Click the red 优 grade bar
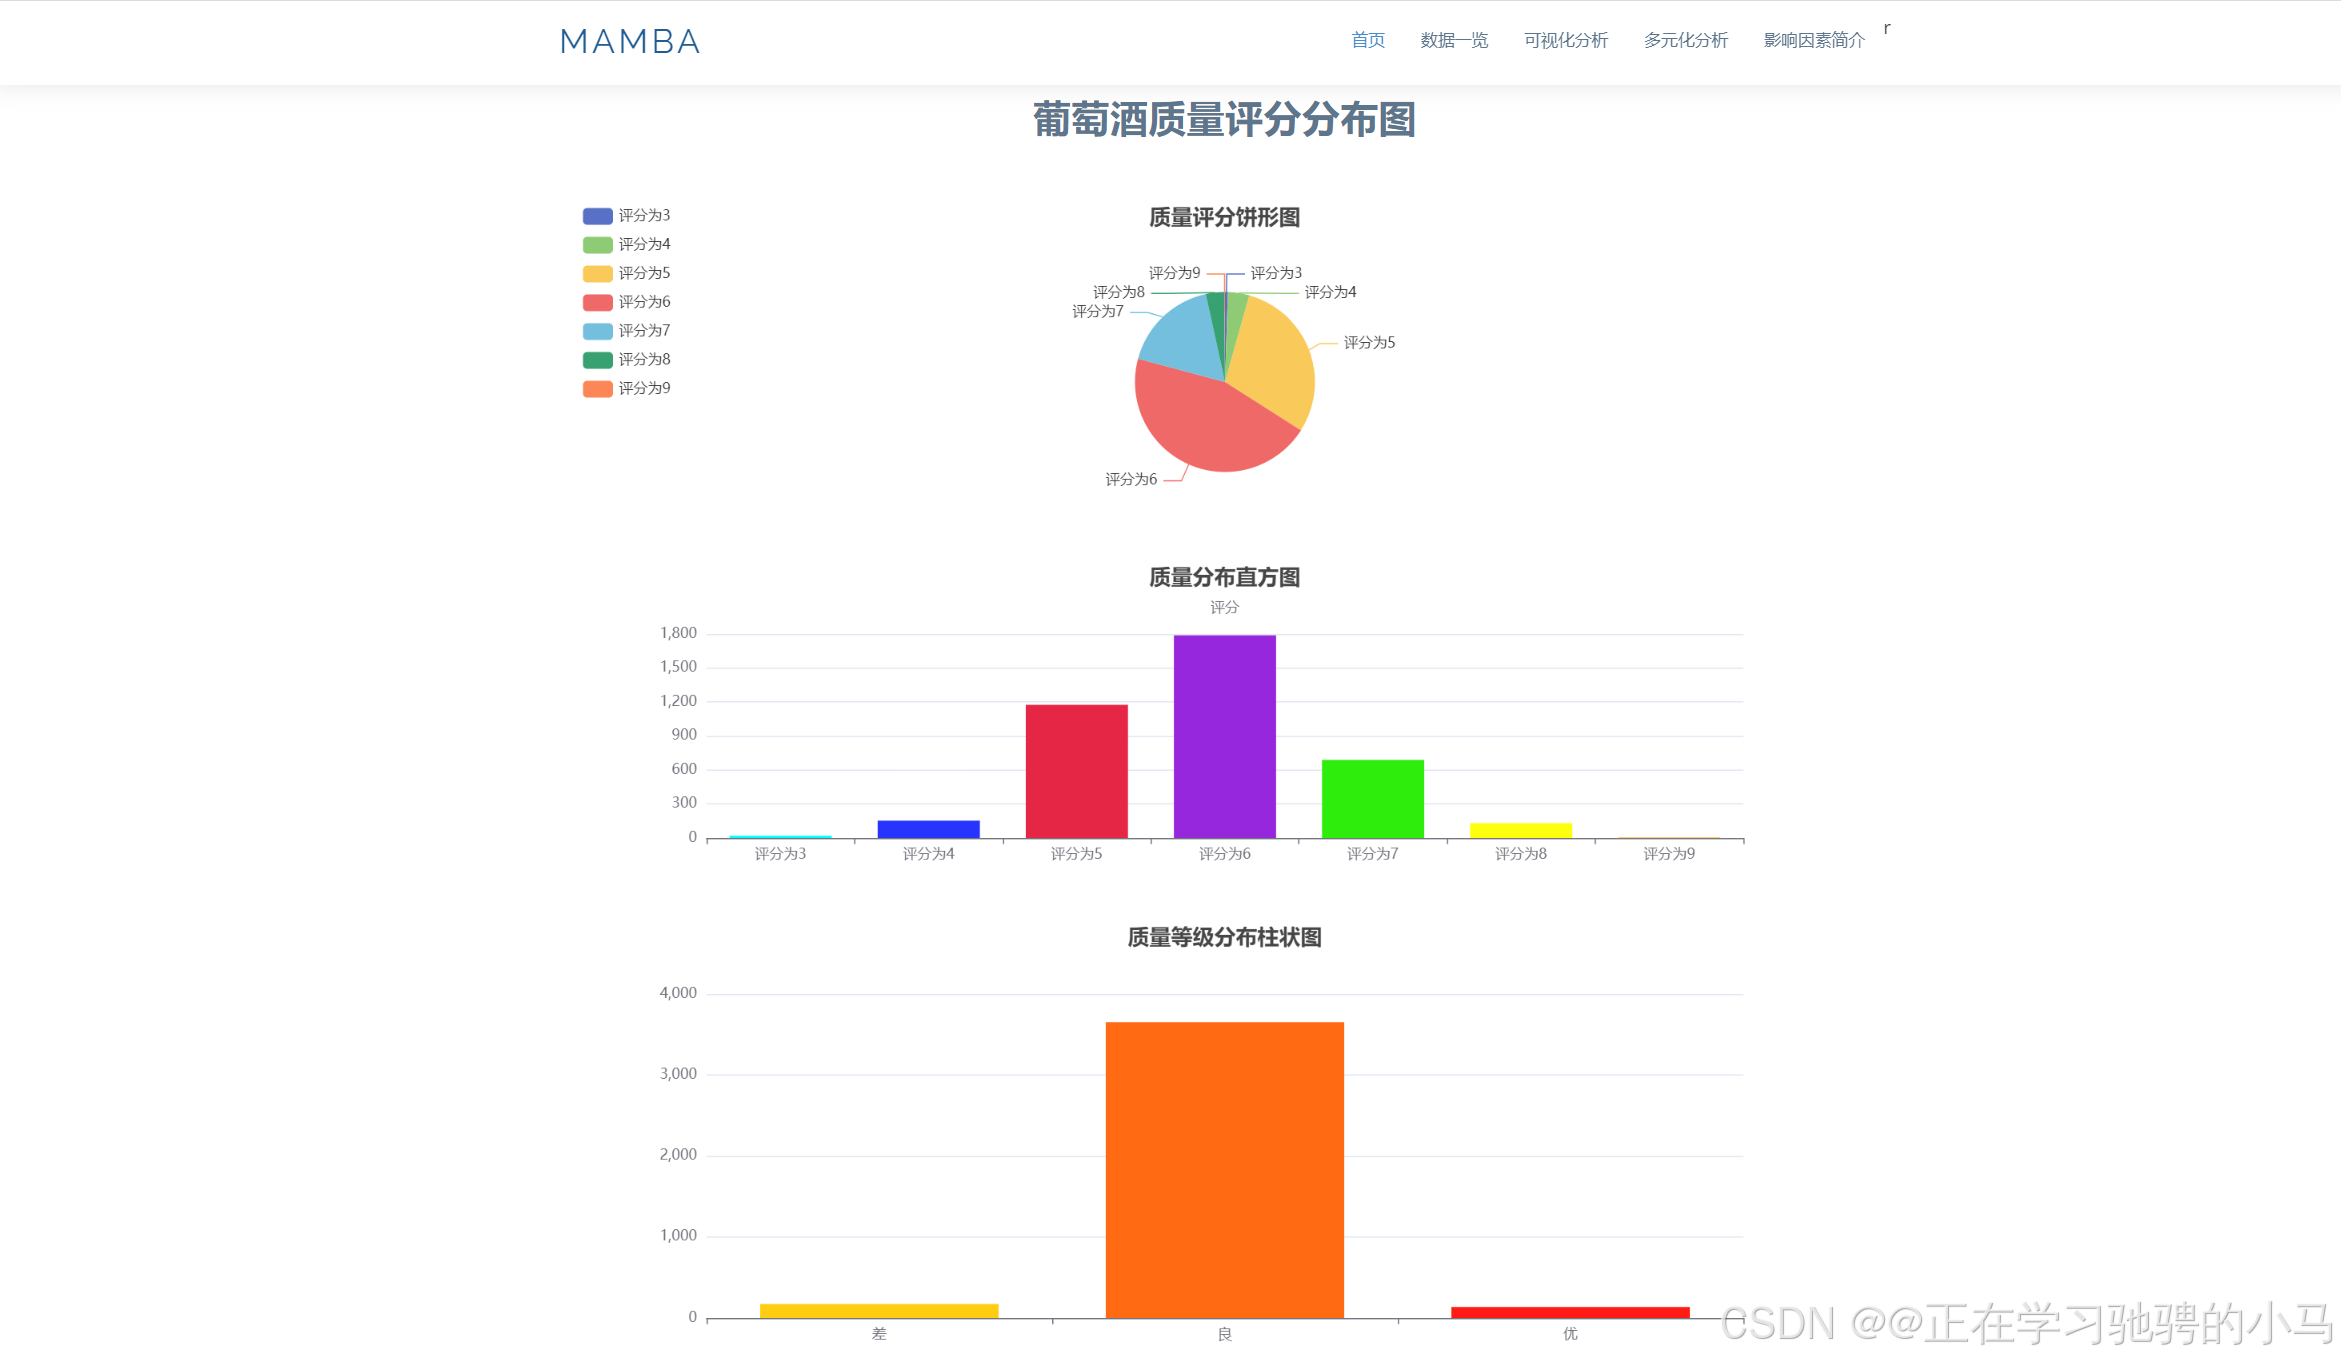The height and width of the screenshot is (1362, 2341). tap(1570, 1313)
